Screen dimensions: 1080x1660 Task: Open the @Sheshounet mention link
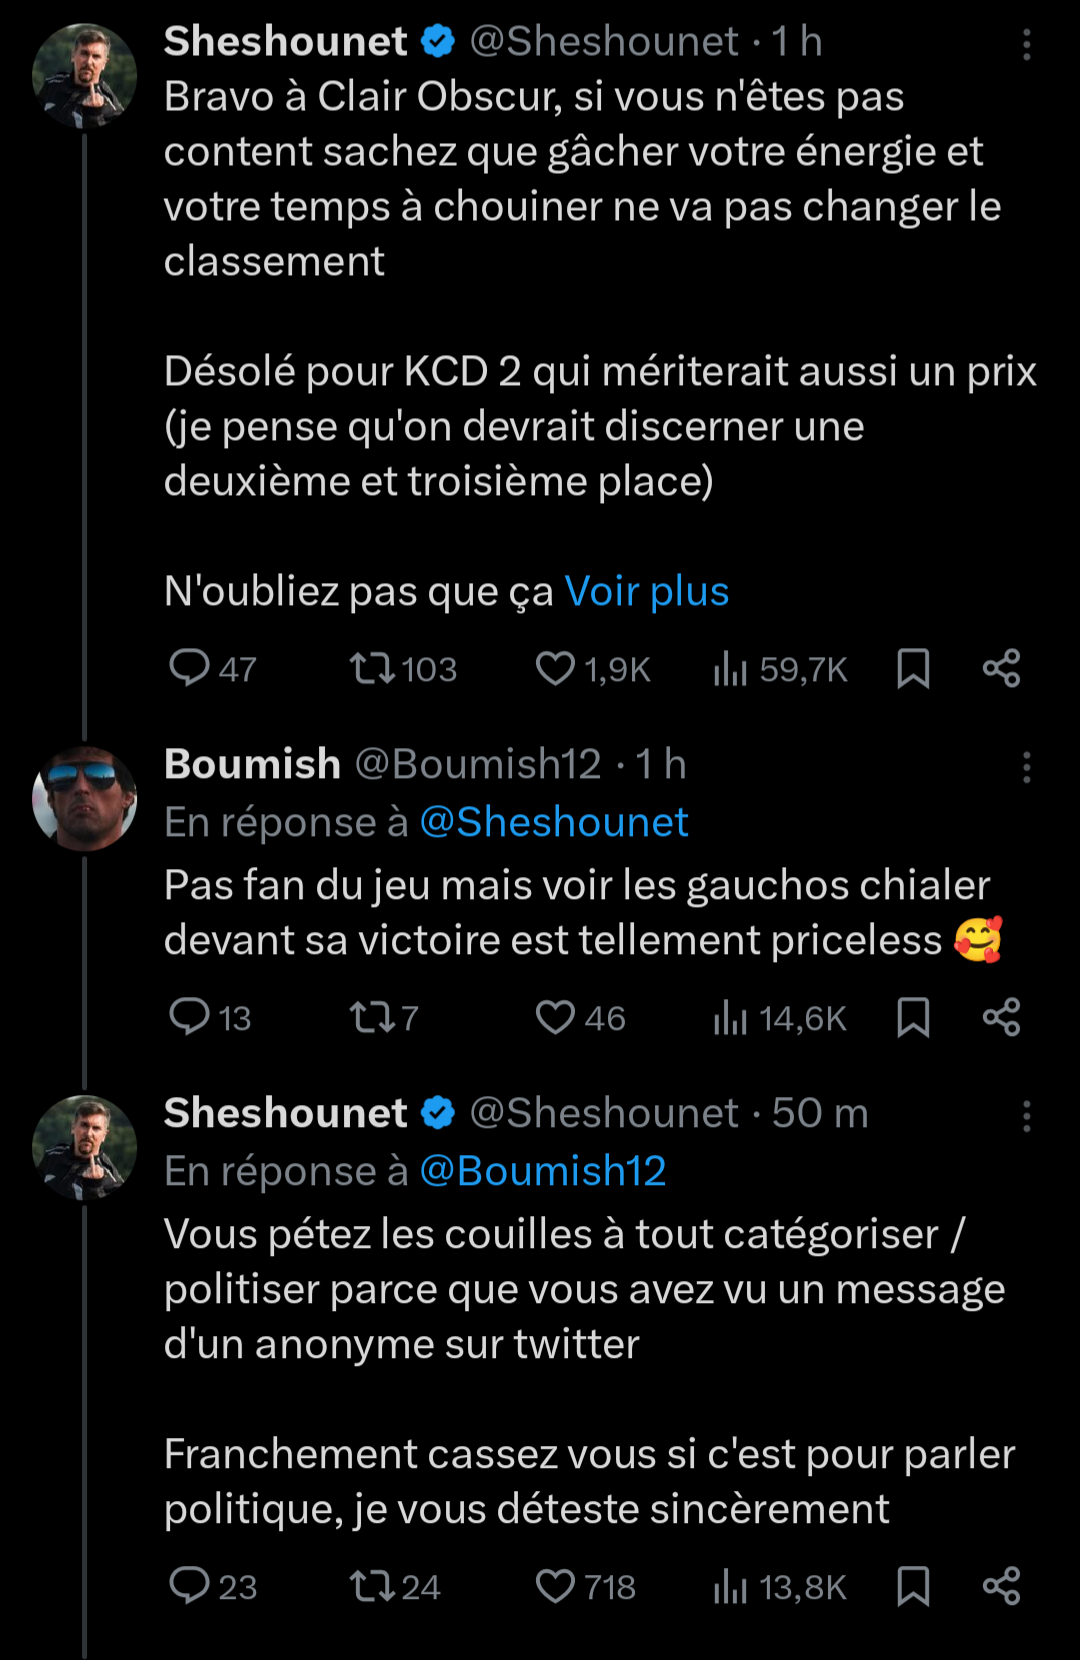tap(554, 822)
